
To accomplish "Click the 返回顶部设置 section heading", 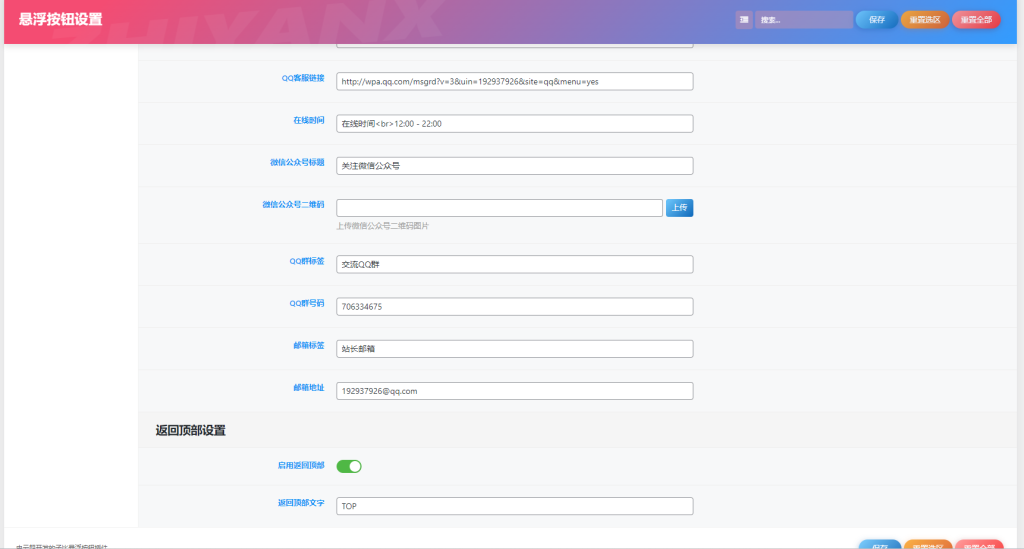I will coord(190,431).
